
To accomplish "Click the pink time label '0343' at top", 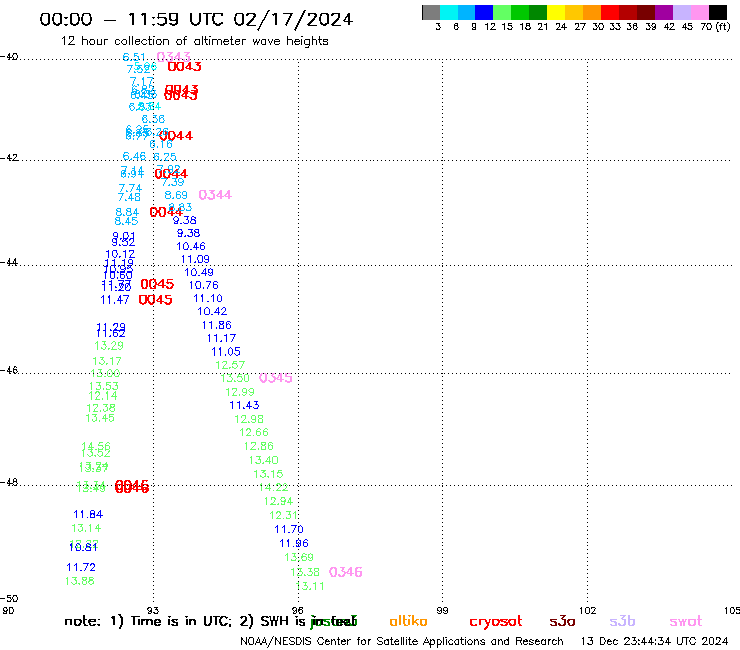I will click(174, 57).
